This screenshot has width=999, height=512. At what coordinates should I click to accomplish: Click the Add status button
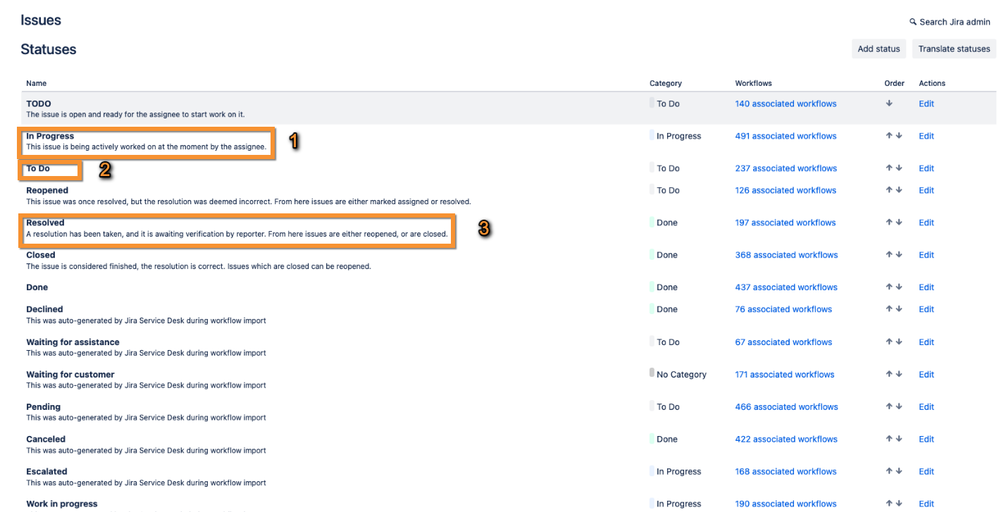click(879, 48)
